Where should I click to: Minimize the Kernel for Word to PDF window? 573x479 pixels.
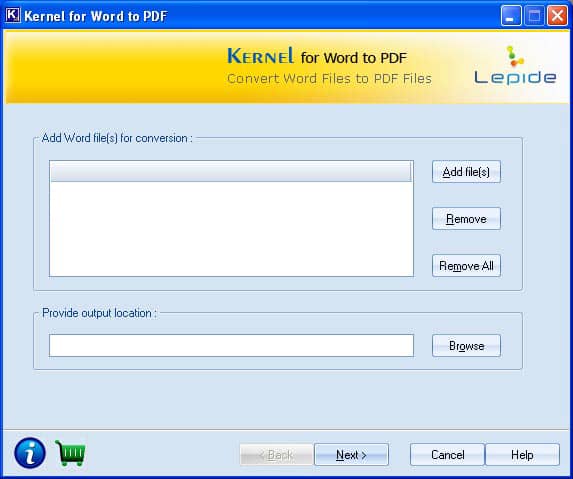point(511,16)
